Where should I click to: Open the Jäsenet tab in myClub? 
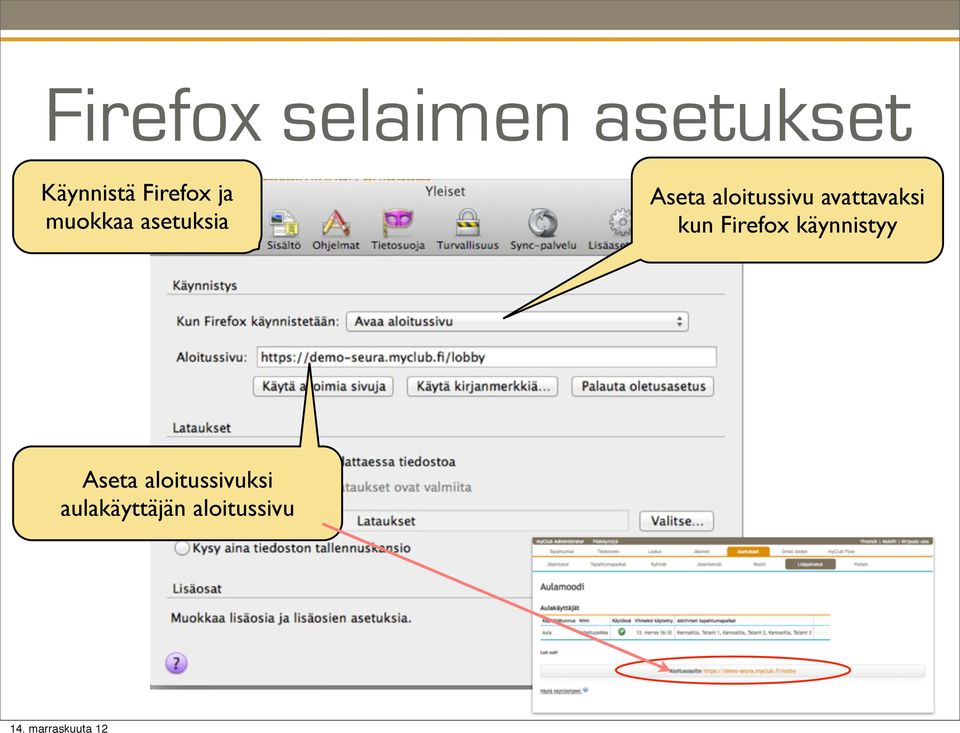(702, 551)
